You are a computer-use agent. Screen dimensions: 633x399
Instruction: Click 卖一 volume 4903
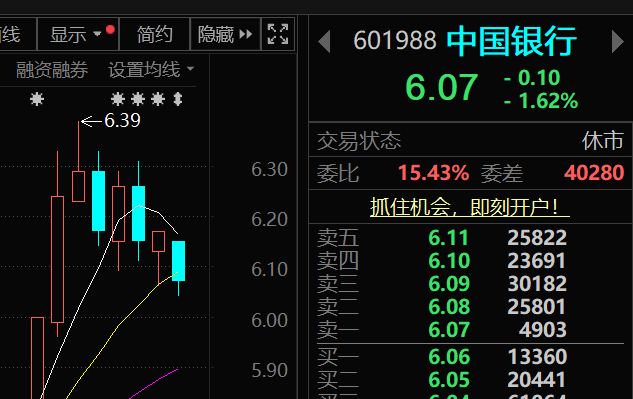click(x=543, y=330)
